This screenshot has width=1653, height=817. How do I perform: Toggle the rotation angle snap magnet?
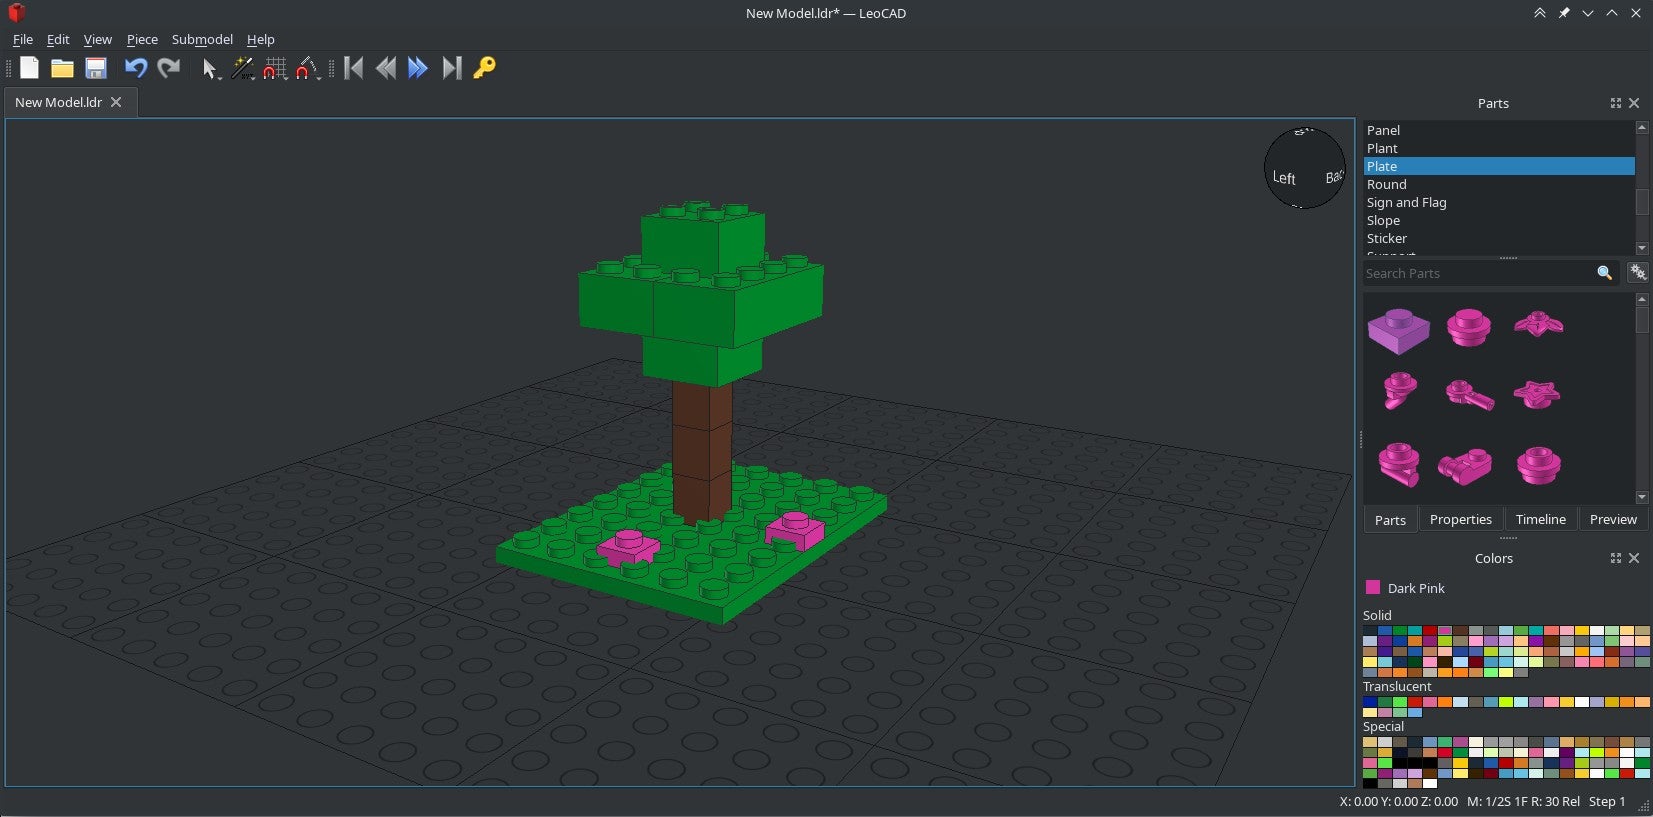tap(308, 68)
